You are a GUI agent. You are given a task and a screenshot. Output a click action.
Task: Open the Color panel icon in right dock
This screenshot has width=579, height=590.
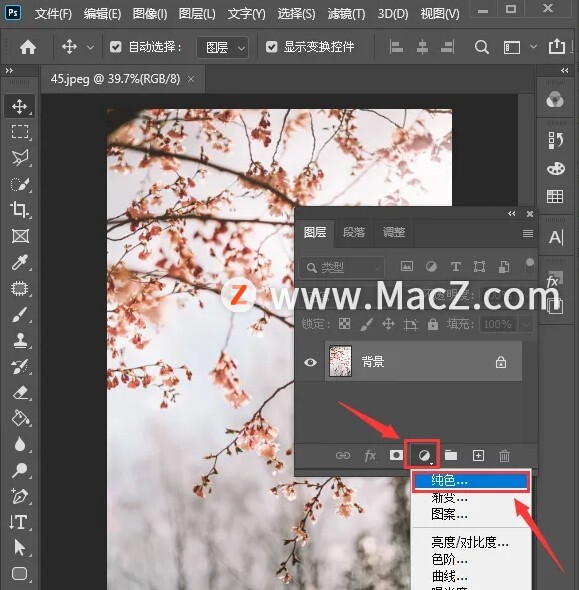(x=555, y=100)
